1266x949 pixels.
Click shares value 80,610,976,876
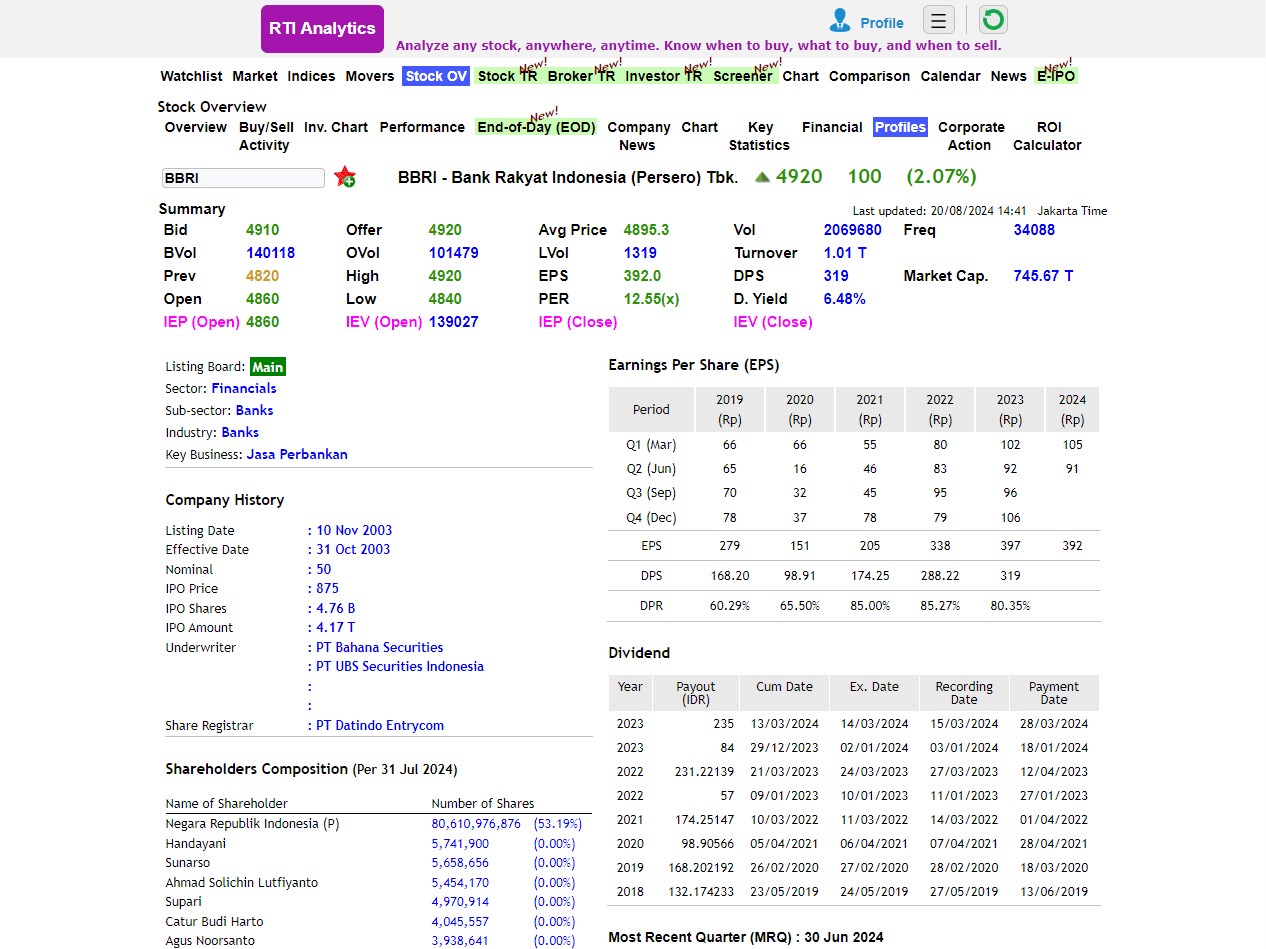pyautogui.click(x=476, y=824)
